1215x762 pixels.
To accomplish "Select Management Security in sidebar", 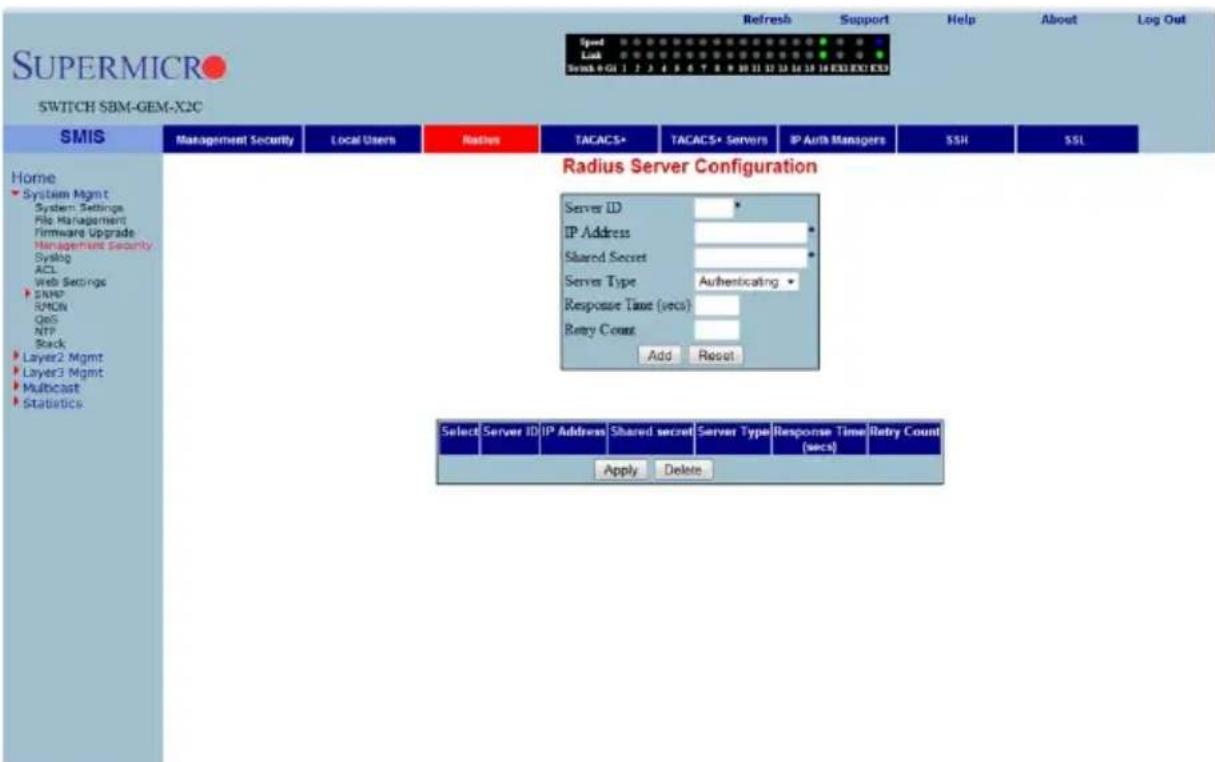I will tap(92, 245).
